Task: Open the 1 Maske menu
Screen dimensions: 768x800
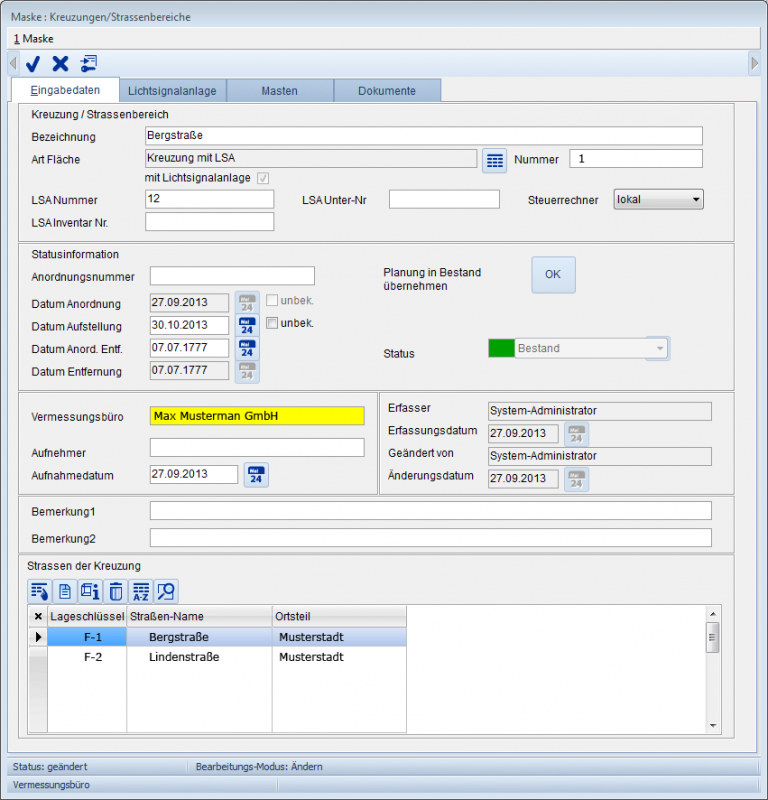Action: (33, 39)
